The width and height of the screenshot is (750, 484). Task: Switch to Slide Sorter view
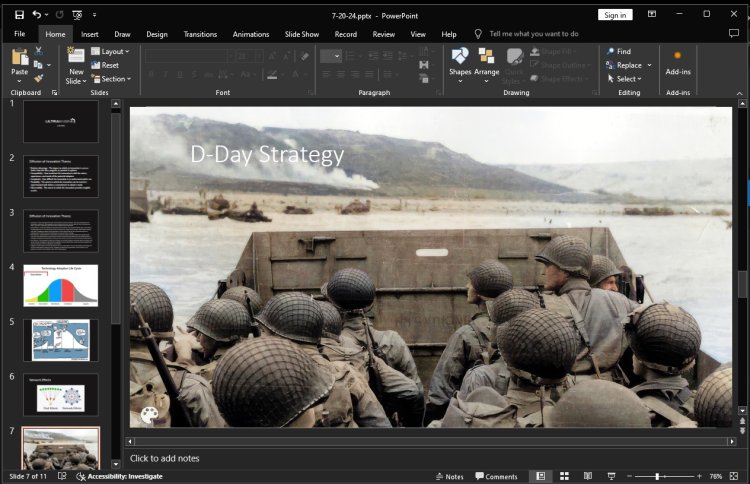[564, 476]
